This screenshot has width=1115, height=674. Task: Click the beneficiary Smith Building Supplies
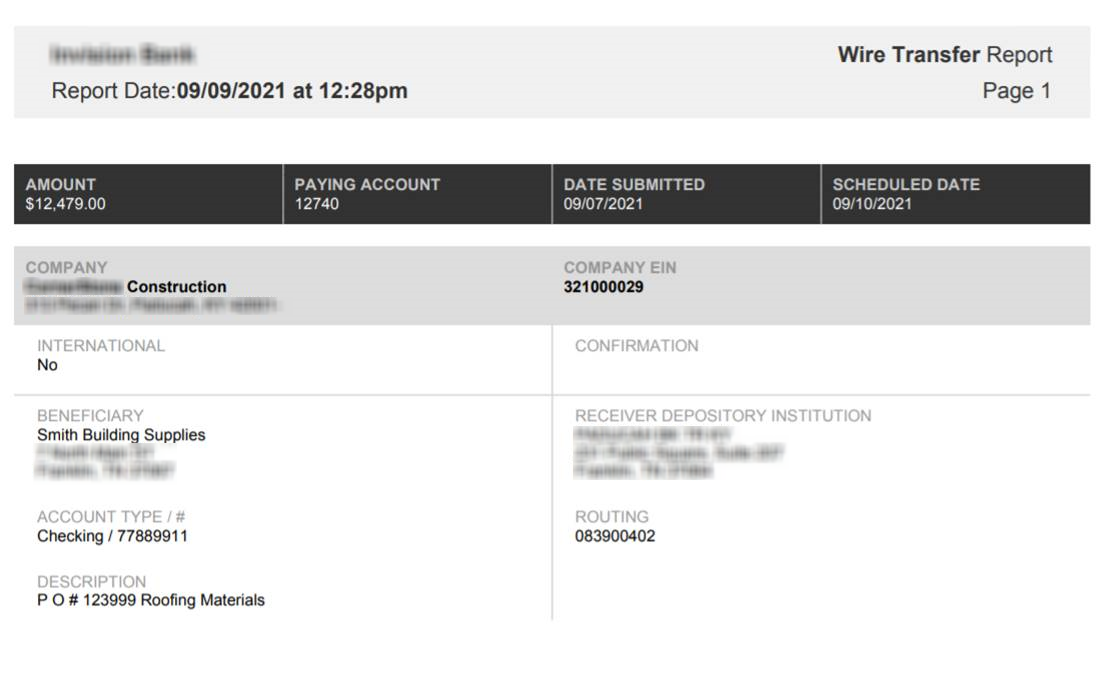point(121,435)
